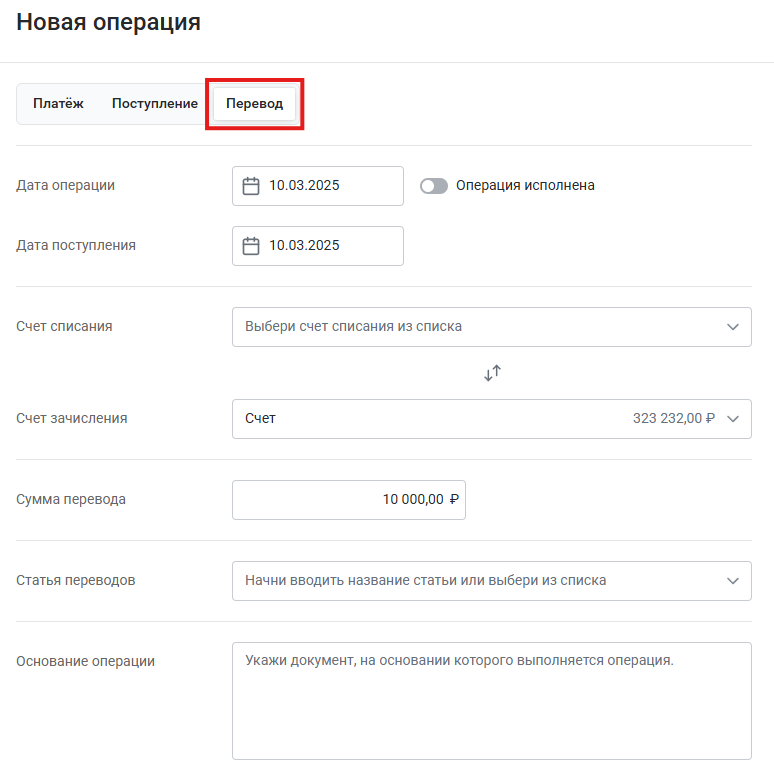The width and height of the screenshot is (774, 781).
Task: Swap accounts using the up-down arrows icon
Action: click(x=492, y=373)
